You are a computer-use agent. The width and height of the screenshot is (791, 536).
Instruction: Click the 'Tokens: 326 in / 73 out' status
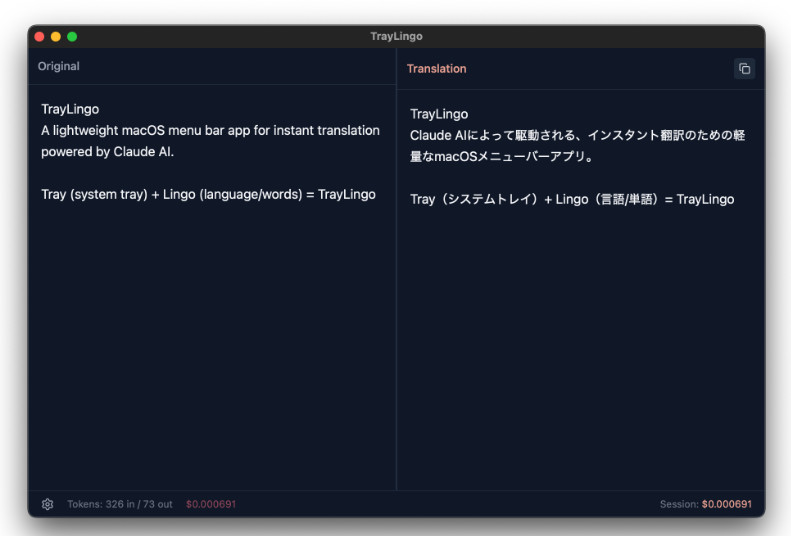tap(120, 504)
